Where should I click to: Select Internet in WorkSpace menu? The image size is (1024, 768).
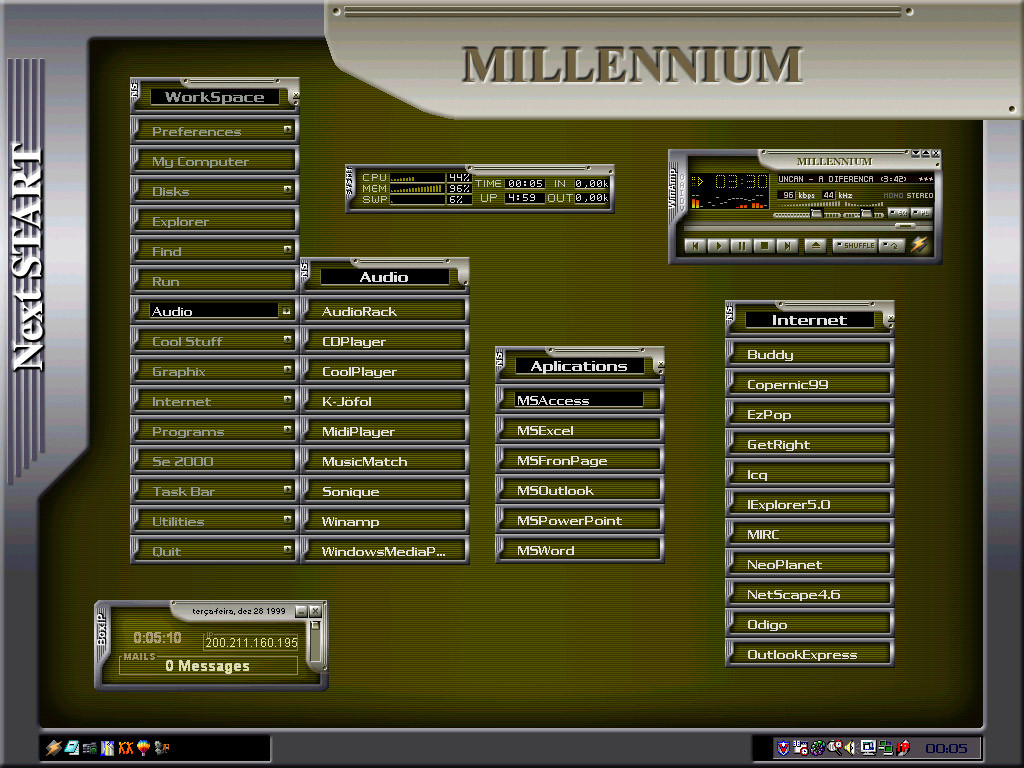pyautogui.click(x=215, y=401)
